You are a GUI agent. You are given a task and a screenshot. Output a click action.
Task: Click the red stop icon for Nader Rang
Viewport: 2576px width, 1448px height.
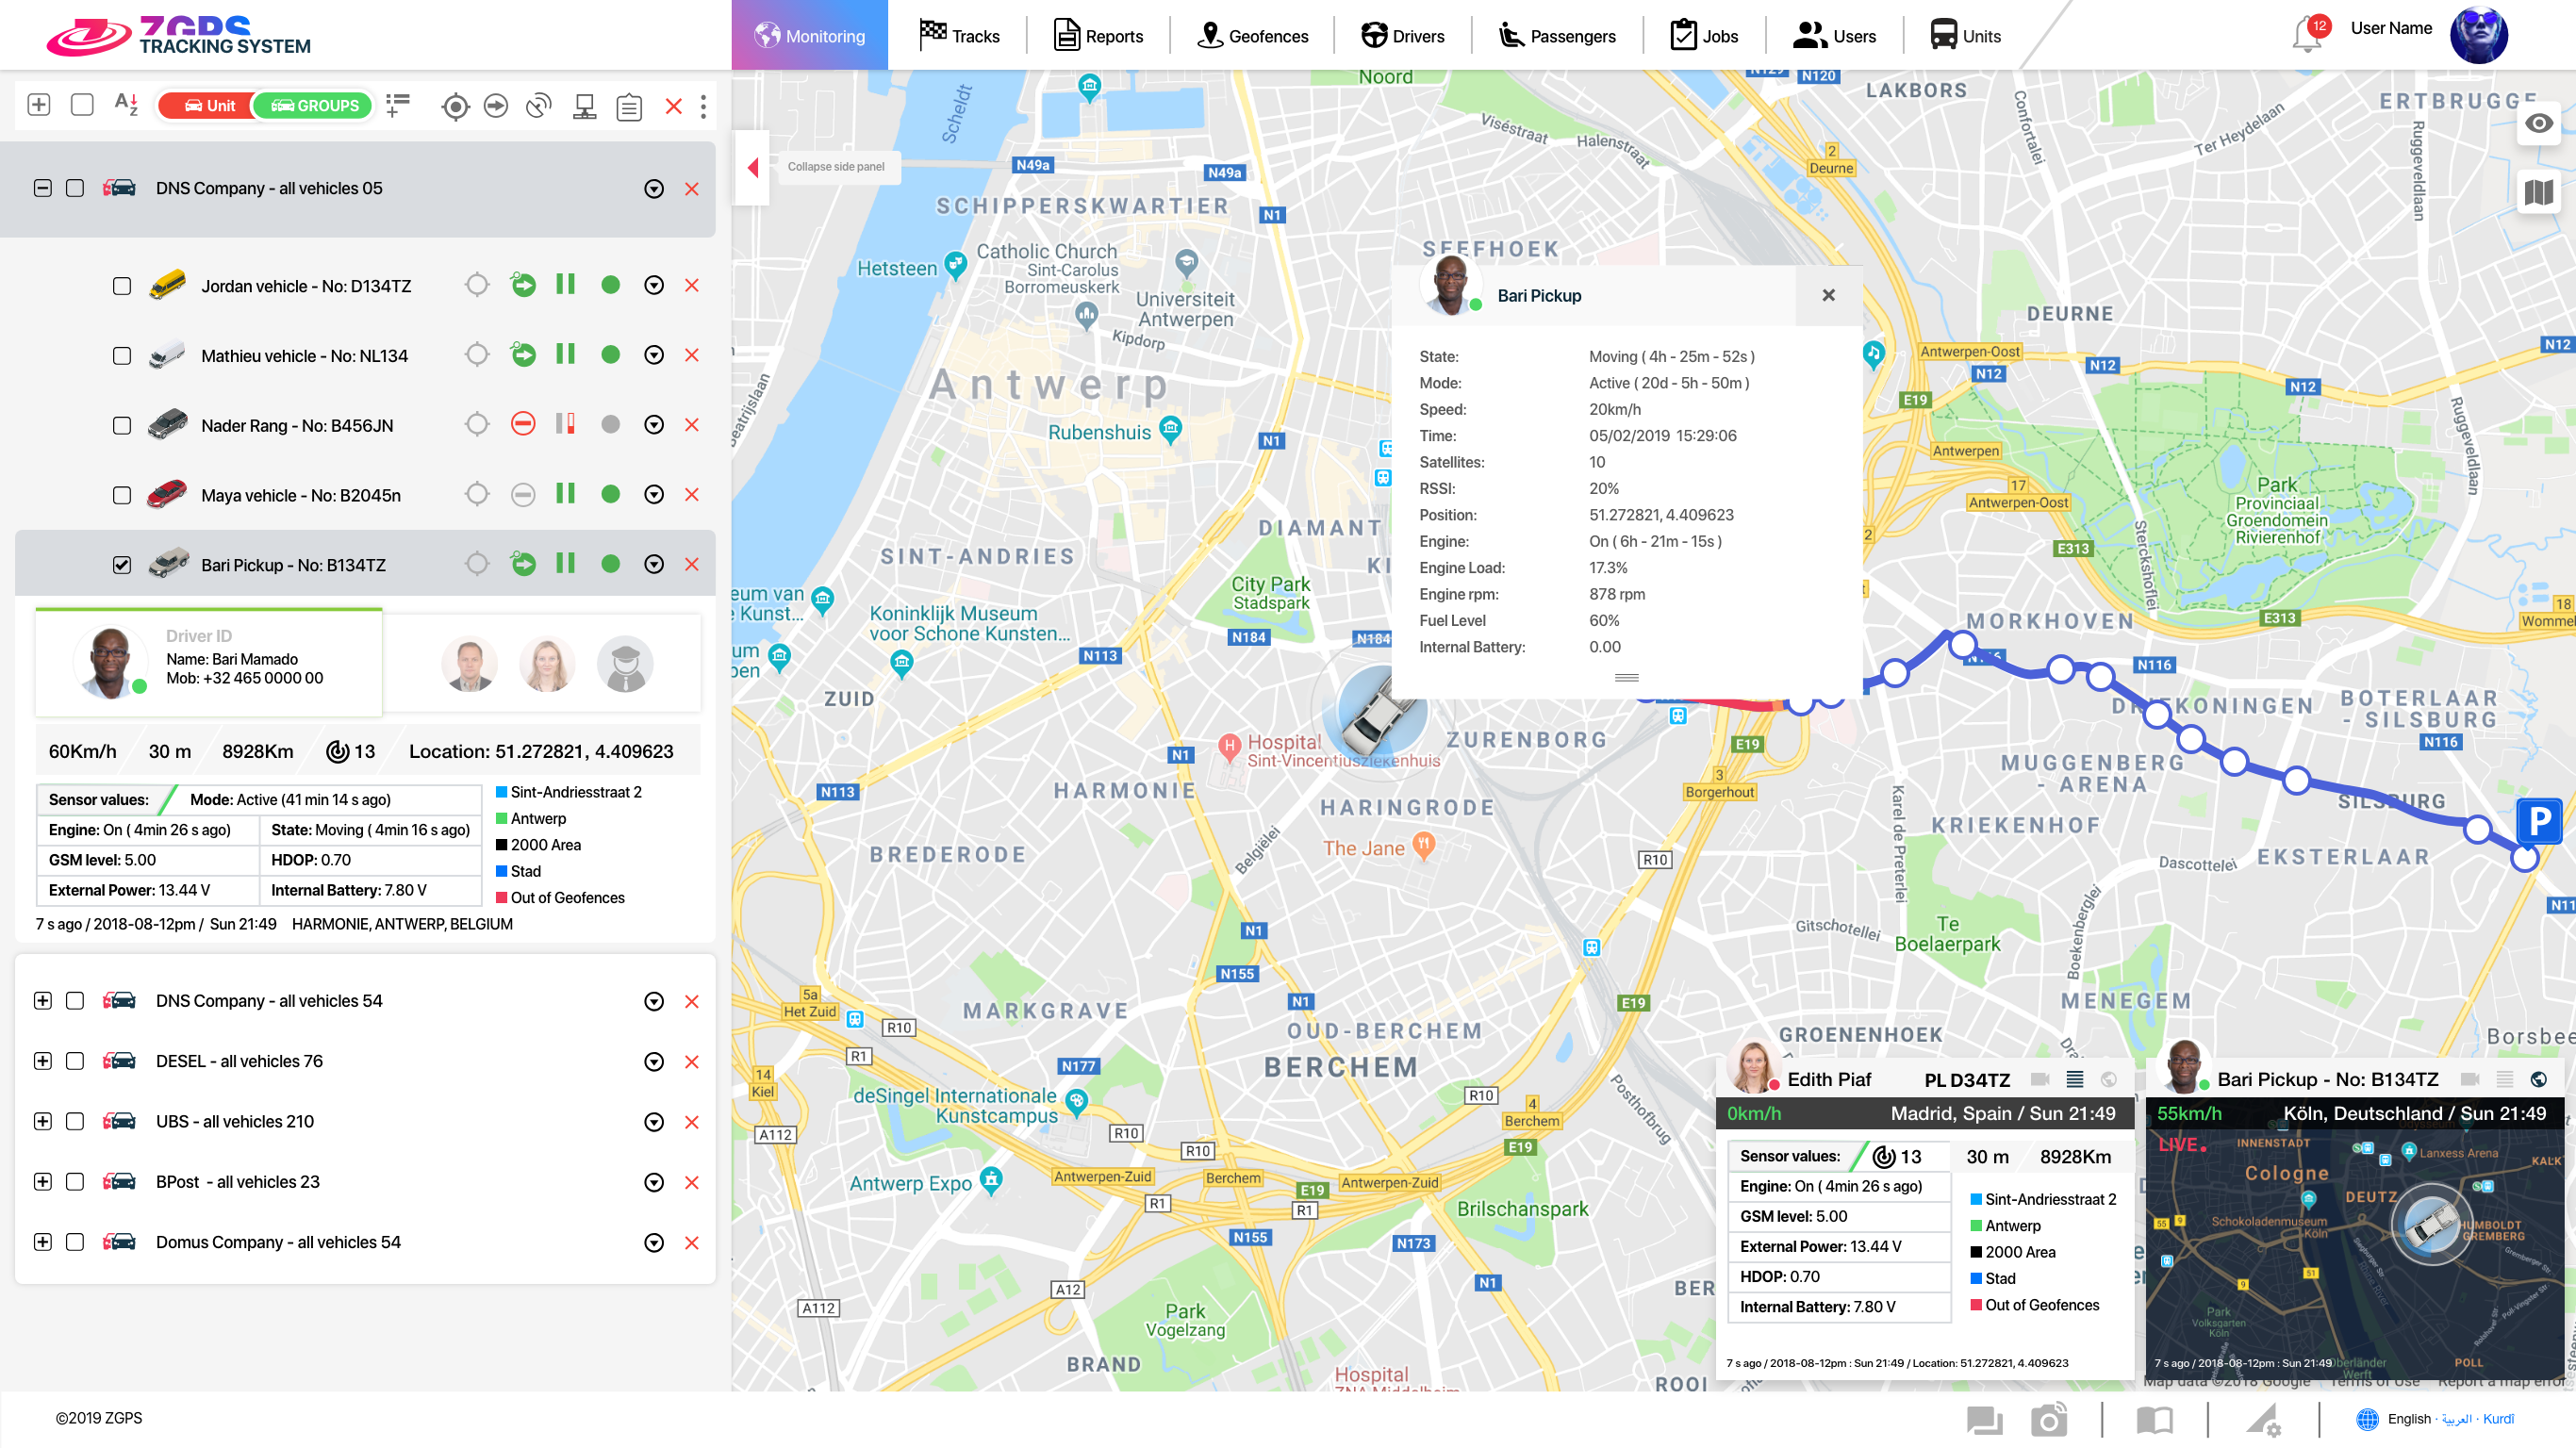click(x=523, y=425)
